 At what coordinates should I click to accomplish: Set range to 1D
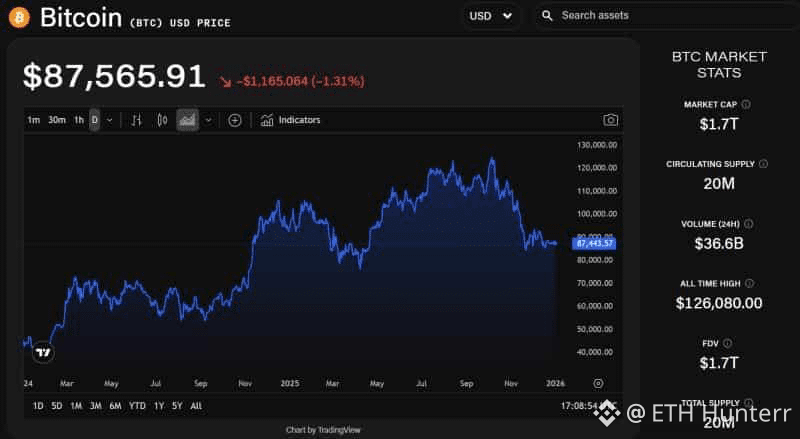click(x=38, y=406)
